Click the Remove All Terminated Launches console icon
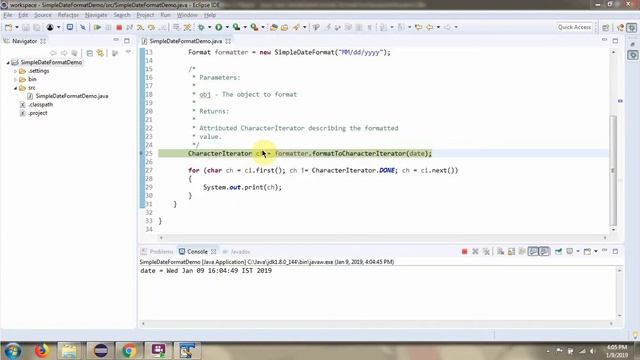The image size is (640, 360). 486,251
